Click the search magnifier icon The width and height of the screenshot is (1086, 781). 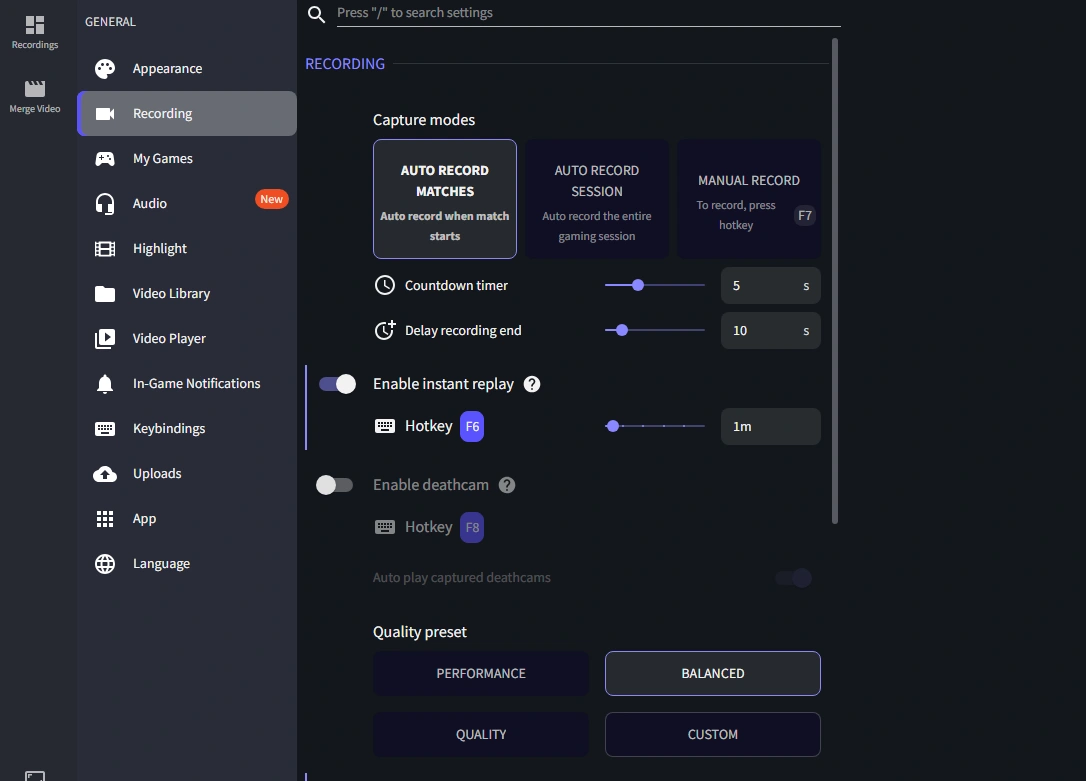[x=316, y=15]
